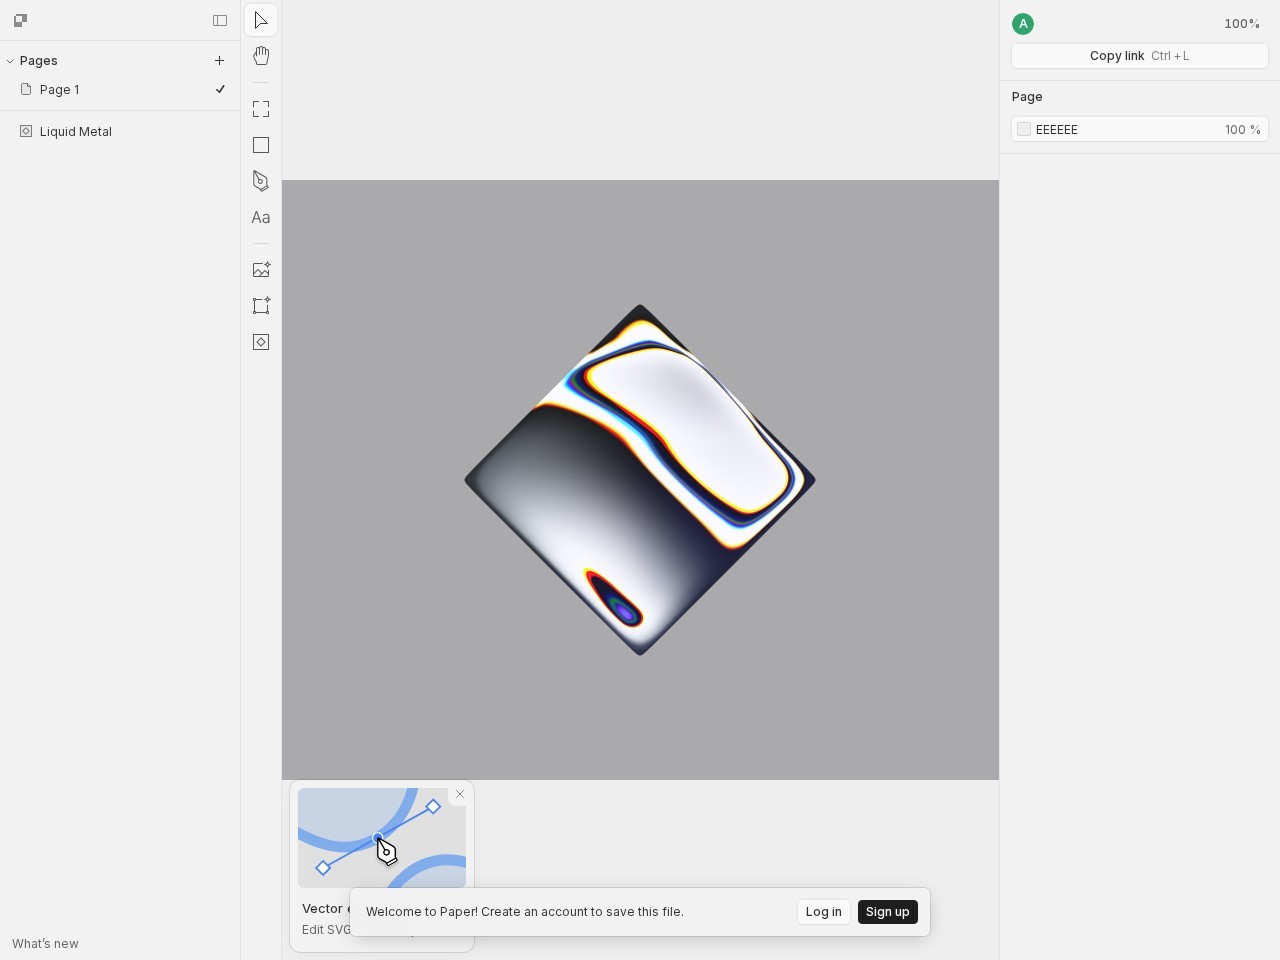Click the Page 1 document icon
This screenshot has height=960, width=1280.
coord(26,89)
